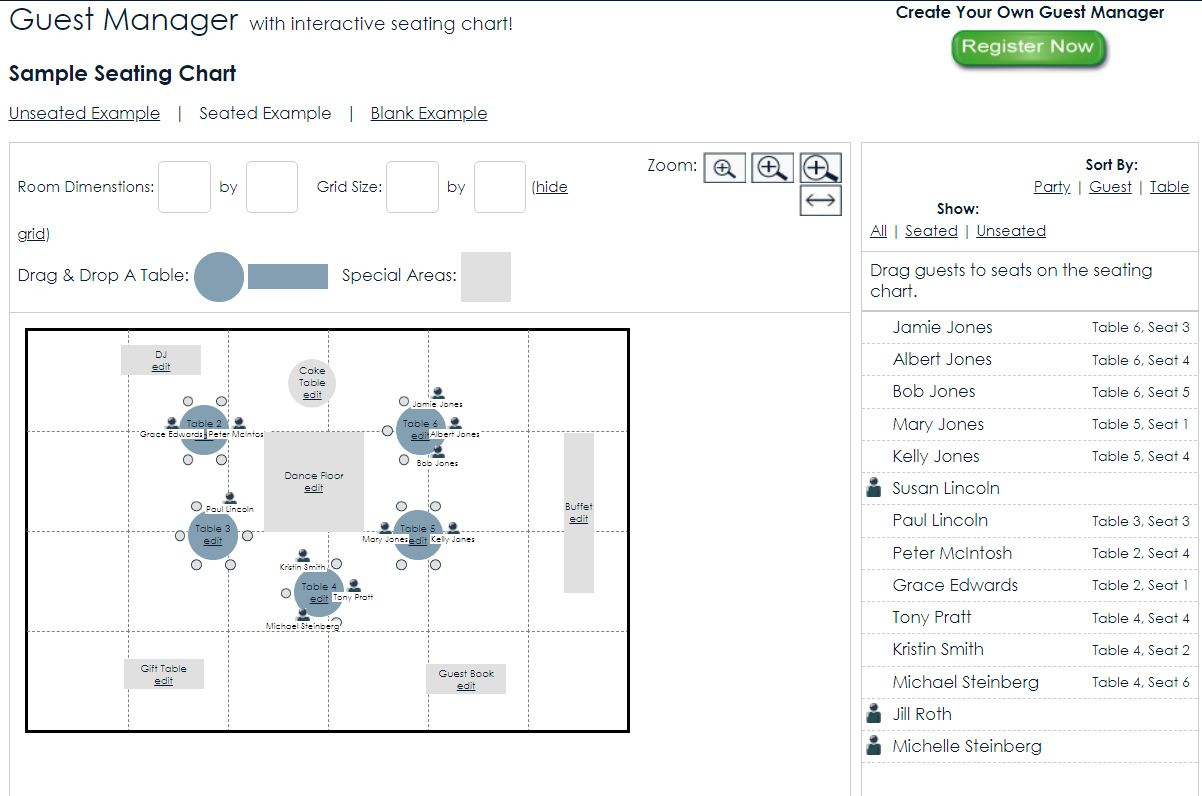Open the Blank Example tab link
The width and height of the screenshot is (1202, 796).
(429, 113)
